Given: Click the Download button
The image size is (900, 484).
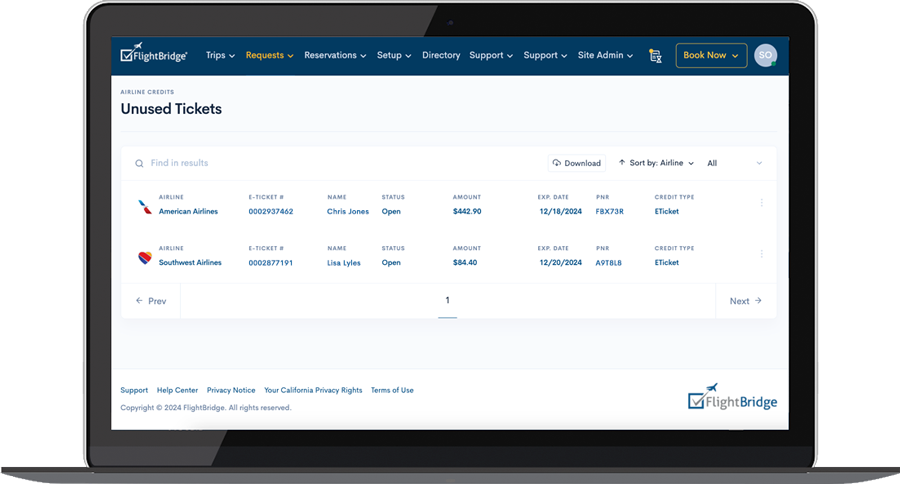Looking at the screenshot, I should (577, 163).
